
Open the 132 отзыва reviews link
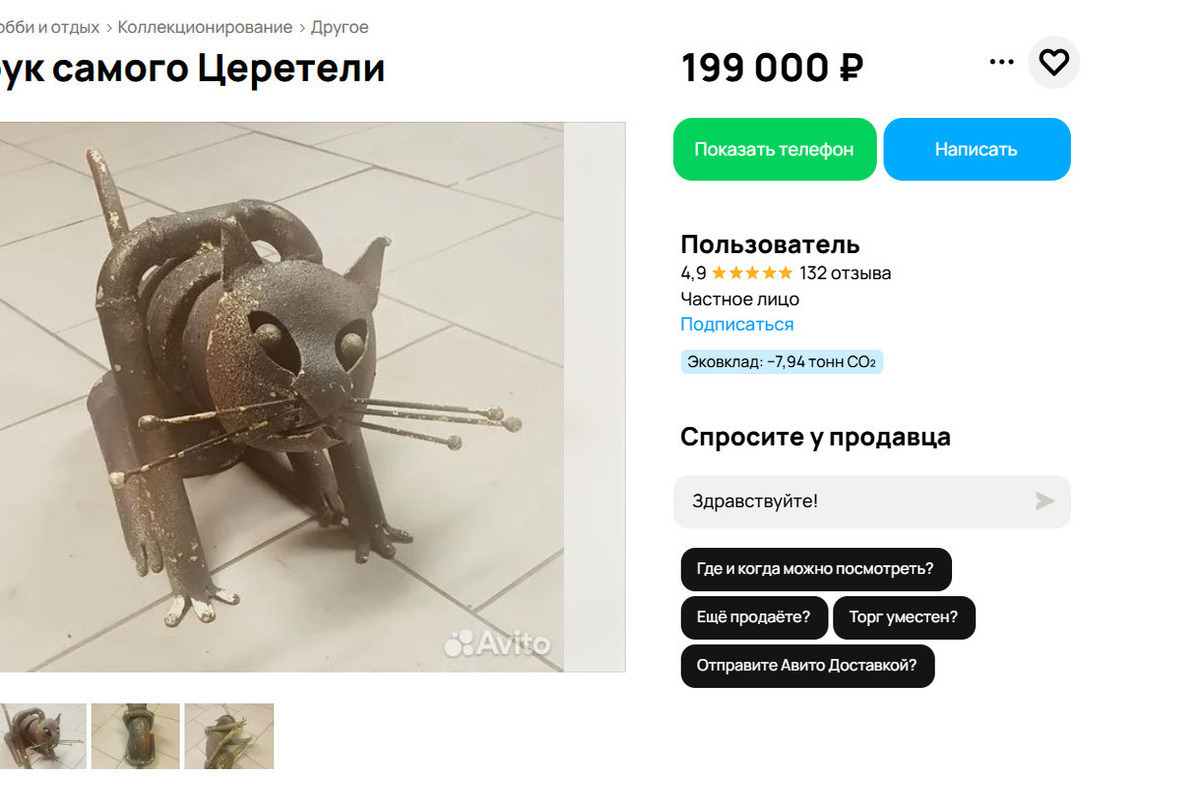point(845,273)
